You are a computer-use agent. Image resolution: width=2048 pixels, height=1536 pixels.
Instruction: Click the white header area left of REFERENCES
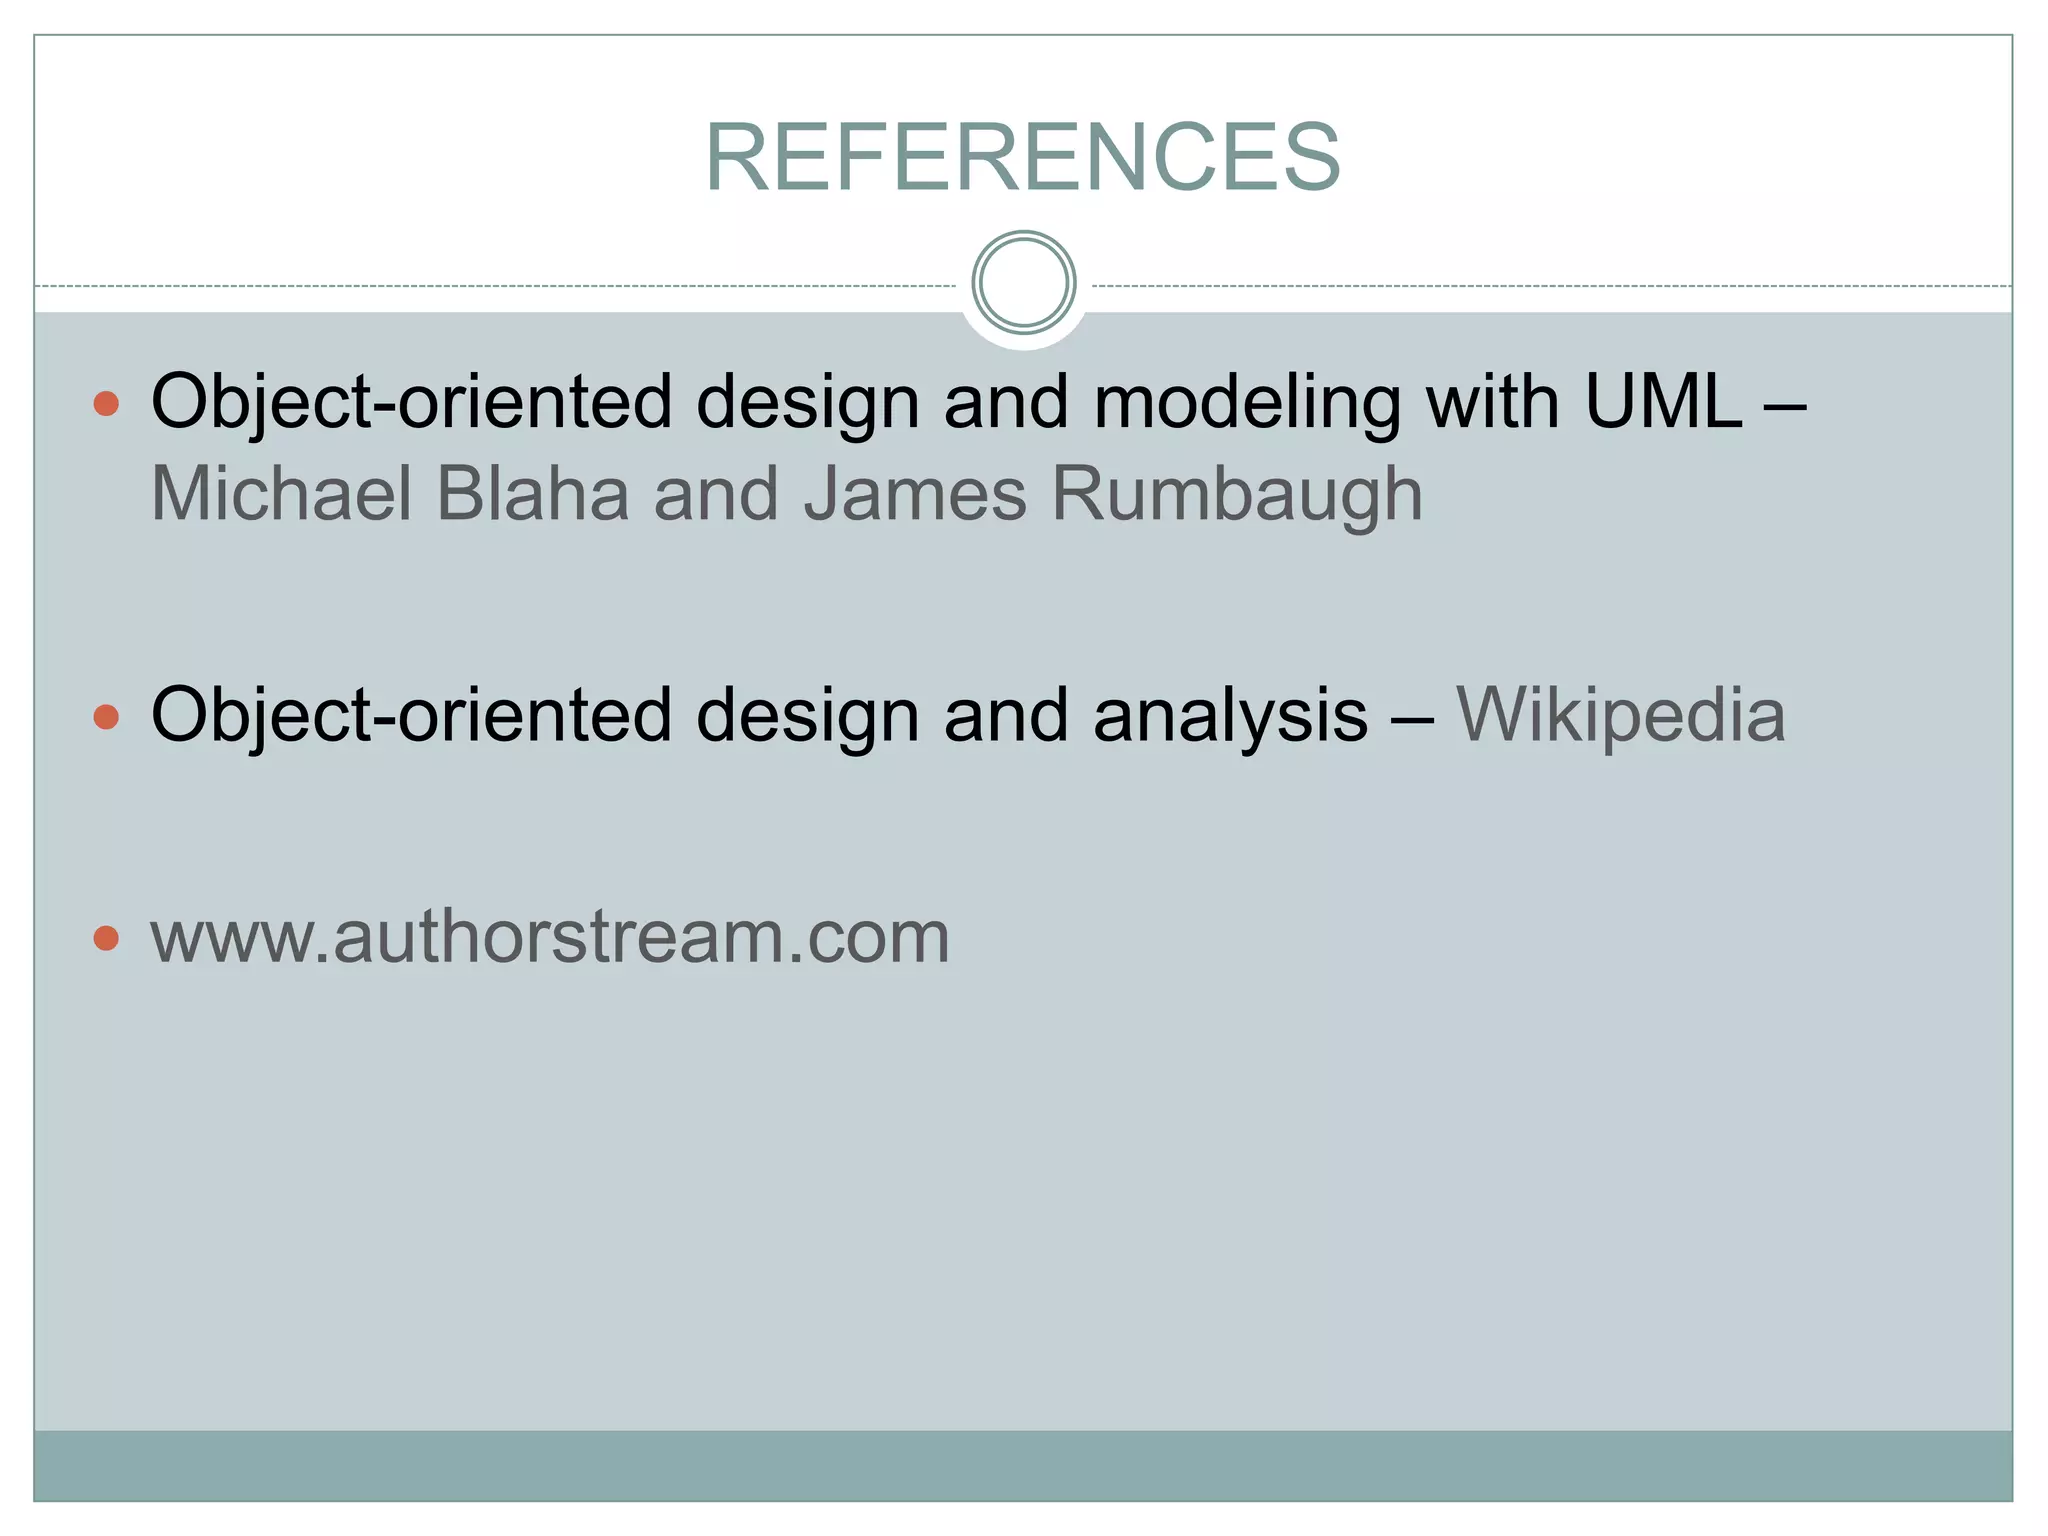350,157
